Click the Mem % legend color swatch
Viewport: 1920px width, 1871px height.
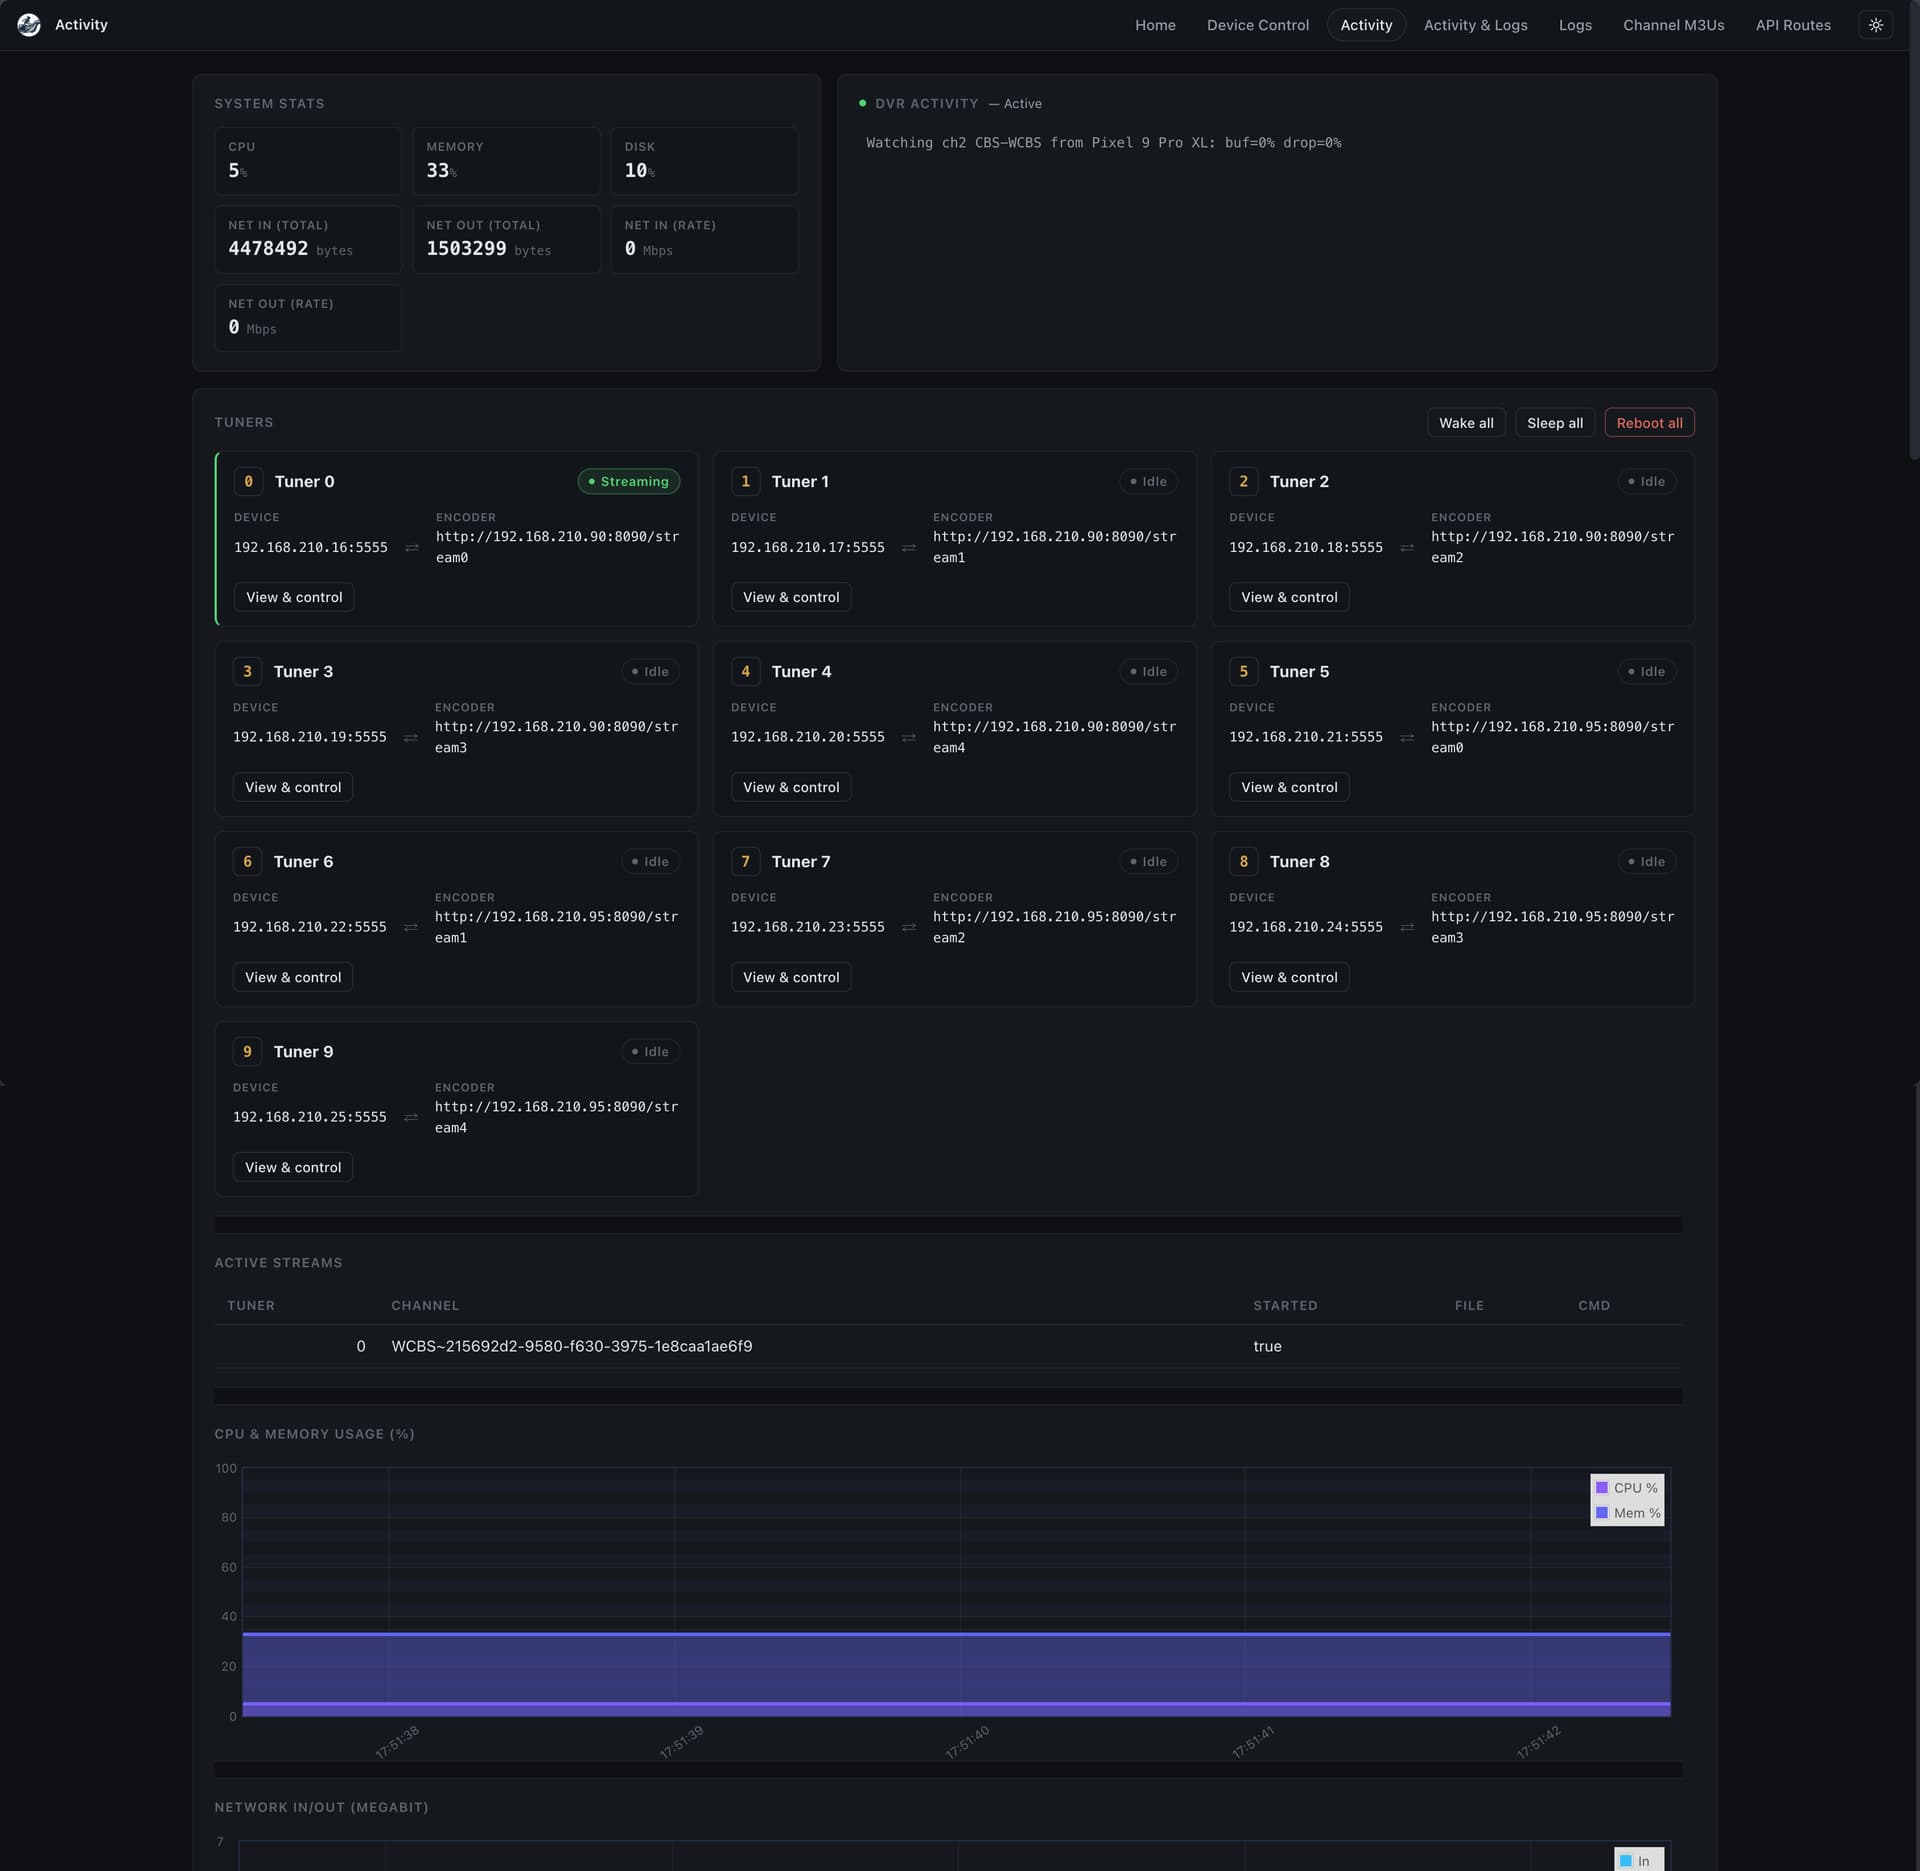[1602, 1512]
